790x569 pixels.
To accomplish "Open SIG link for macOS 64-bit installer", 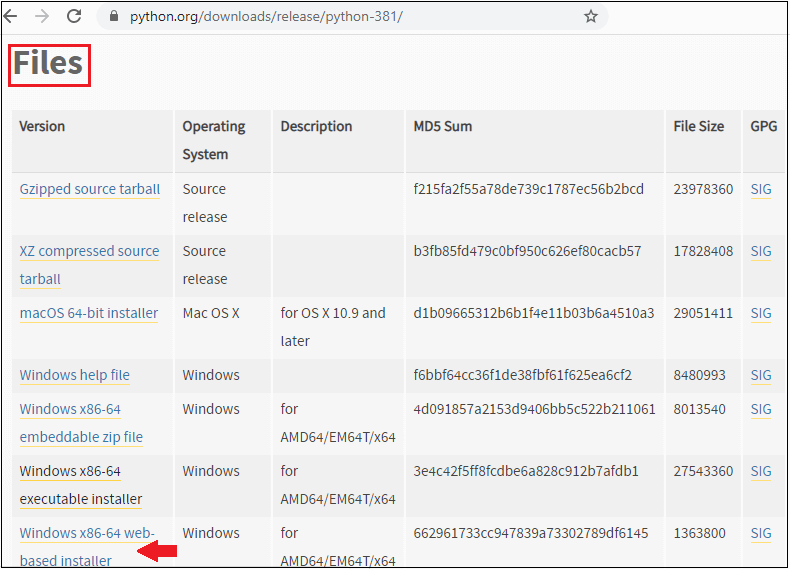I will [x=761, y=313].
